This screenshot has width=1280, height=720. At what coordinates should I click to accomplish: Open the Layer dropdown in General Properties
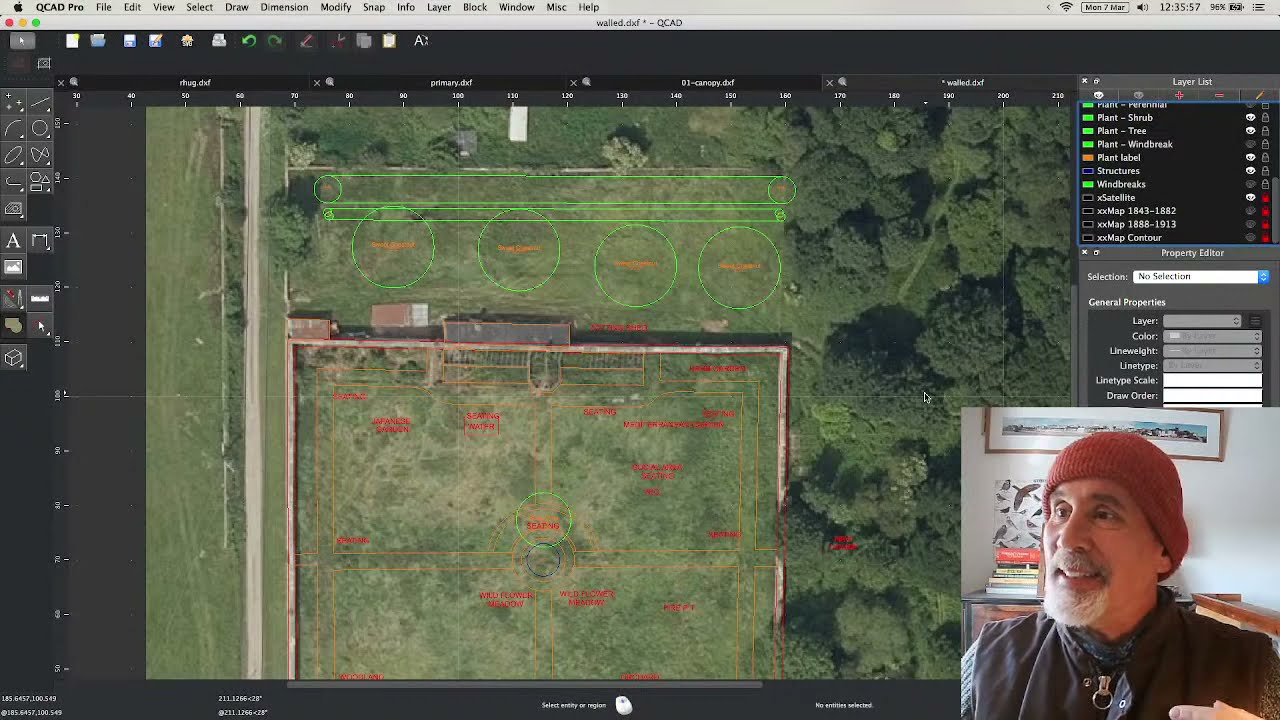click(1201, 321)
